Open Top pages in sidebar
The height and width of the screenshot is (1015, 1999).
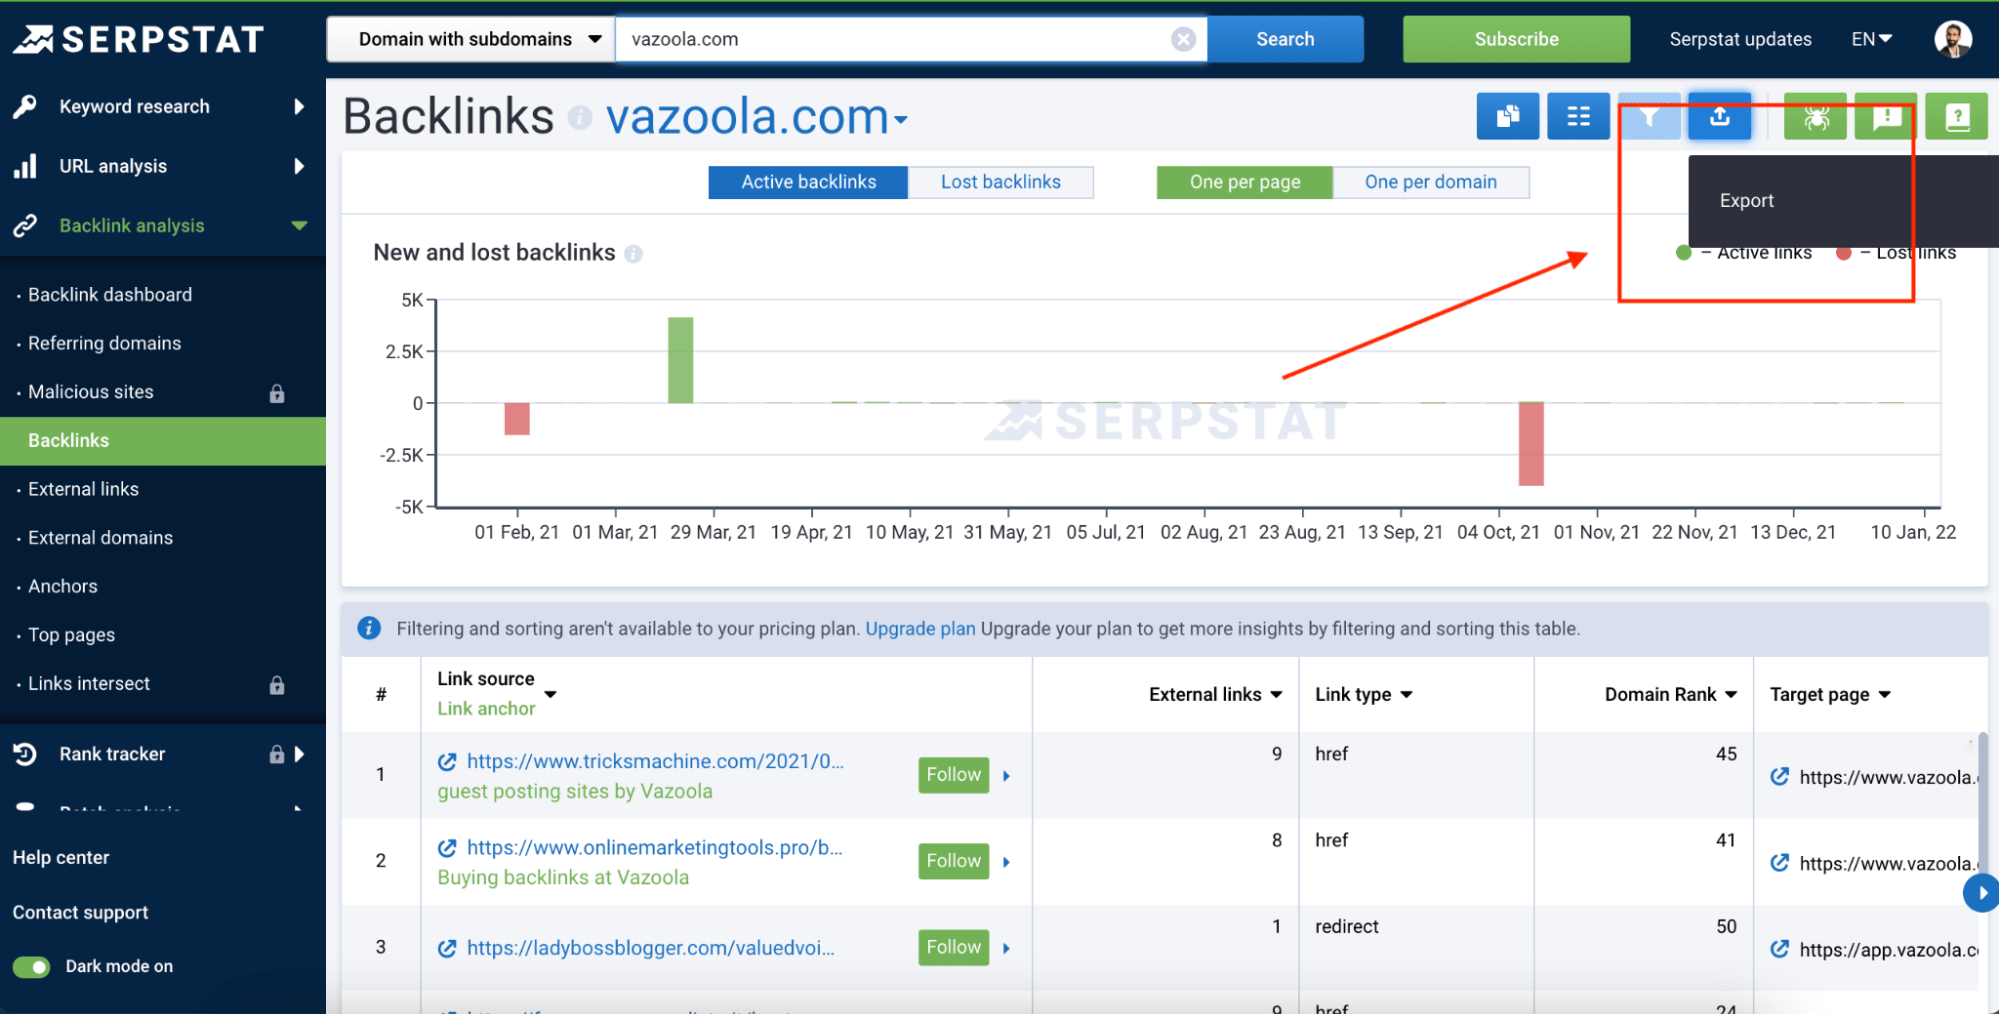pos(71,635)
